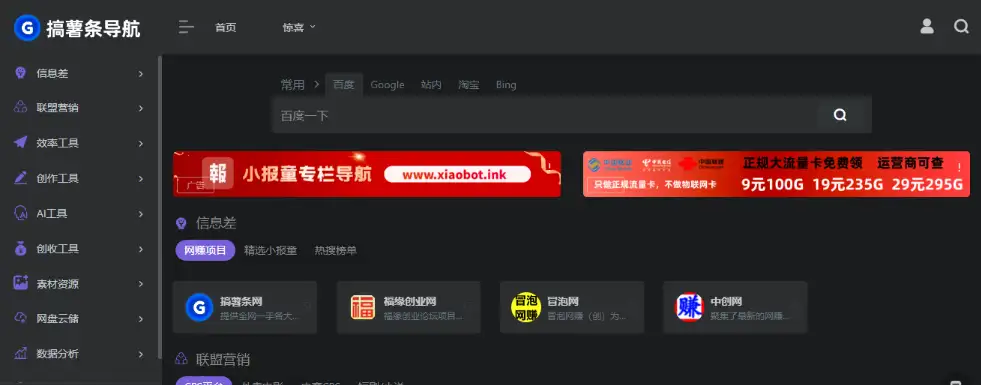
Task: Click the 信息差 section heading text
Action: click(216, 223)
